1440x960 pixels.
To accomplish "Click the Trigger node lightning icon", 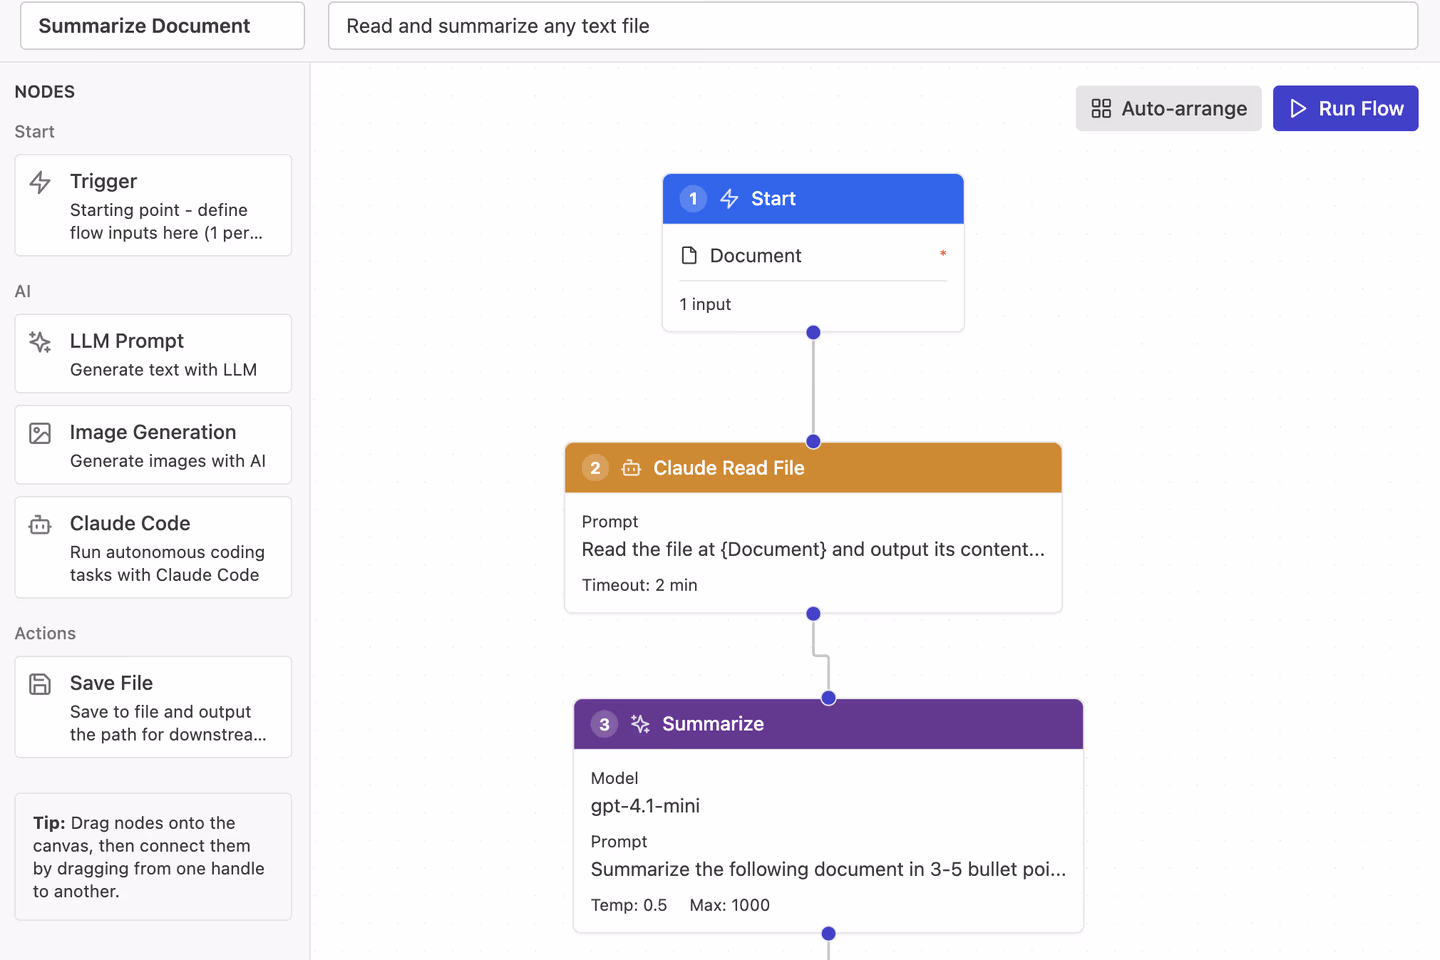I will tap(40, 182).
